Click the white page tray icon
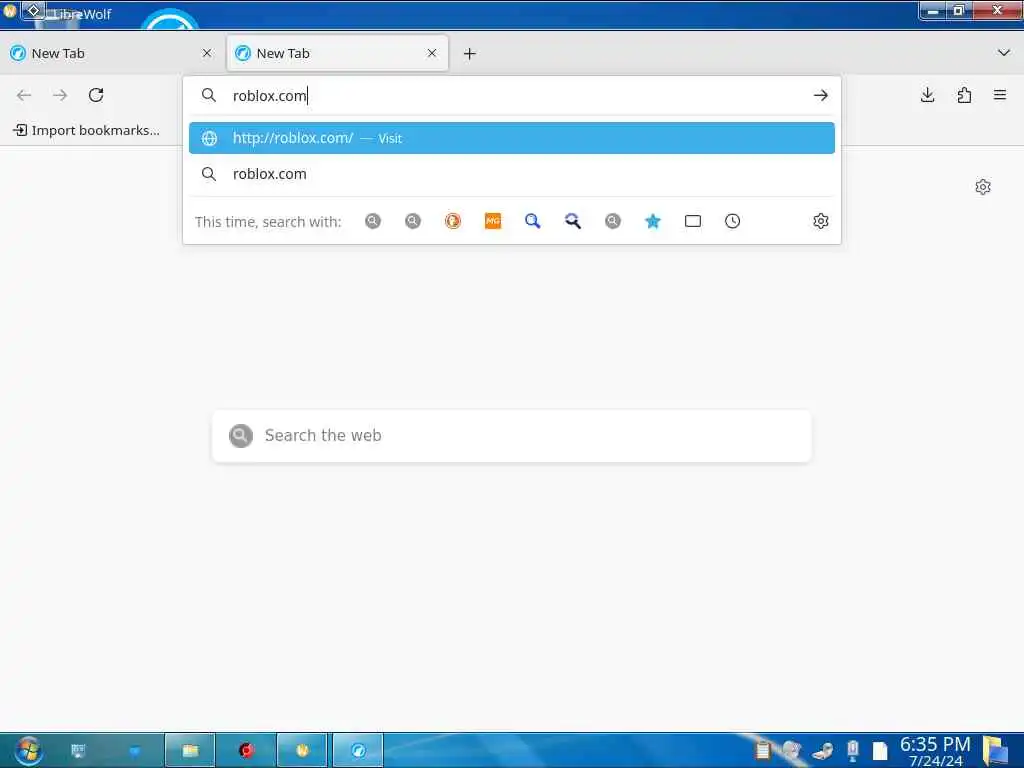1024x768 pixels. pyautogui.click(x=880, y=751)
